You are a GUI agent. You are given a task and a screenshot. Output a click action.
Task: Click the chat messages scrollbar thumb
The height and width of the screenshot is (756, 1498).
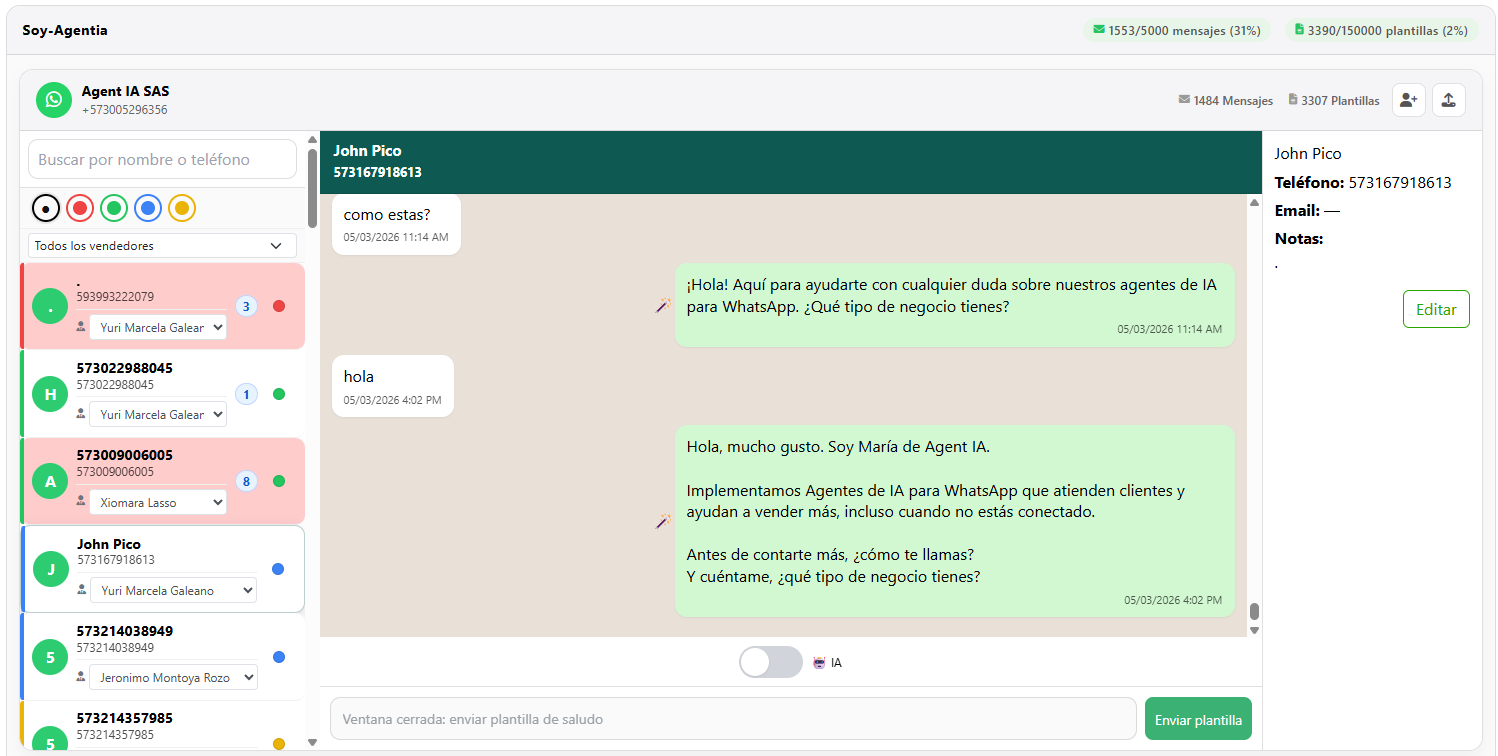(x=1254, y=611)
